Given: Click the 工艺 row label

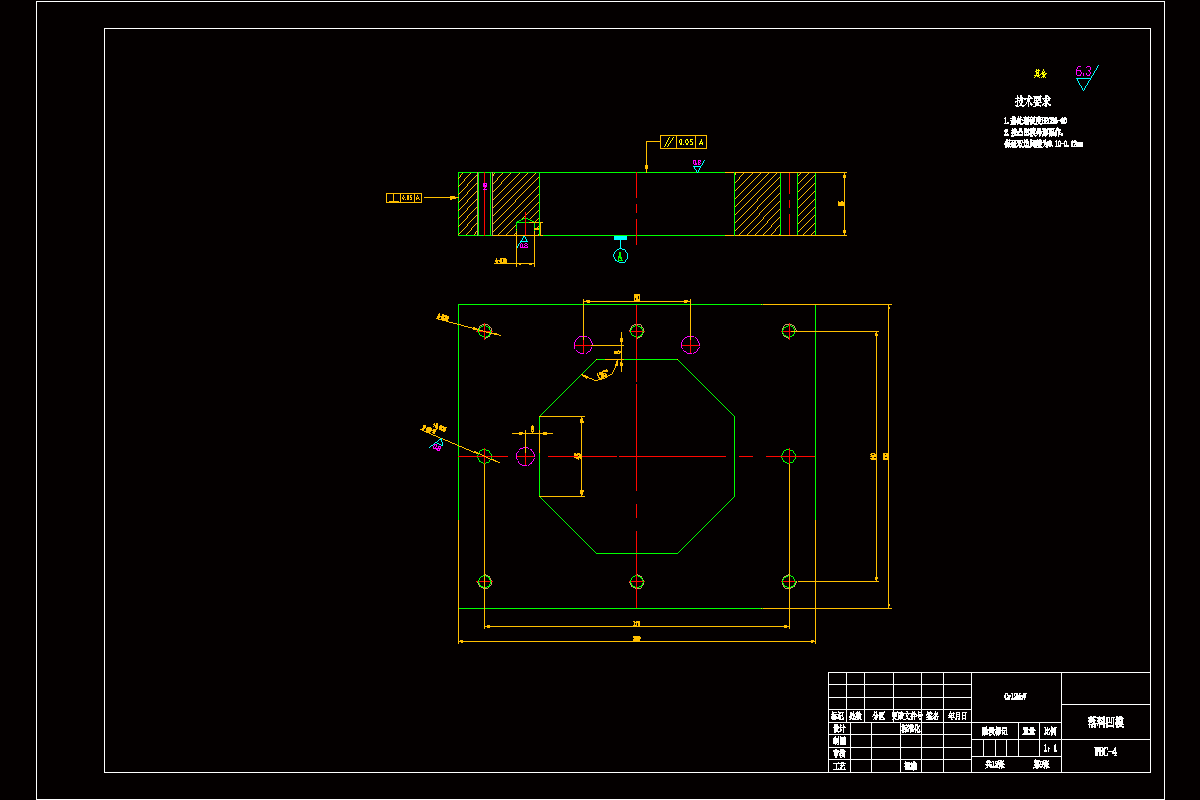Looking at the screenshot, I should click(839, 766).
